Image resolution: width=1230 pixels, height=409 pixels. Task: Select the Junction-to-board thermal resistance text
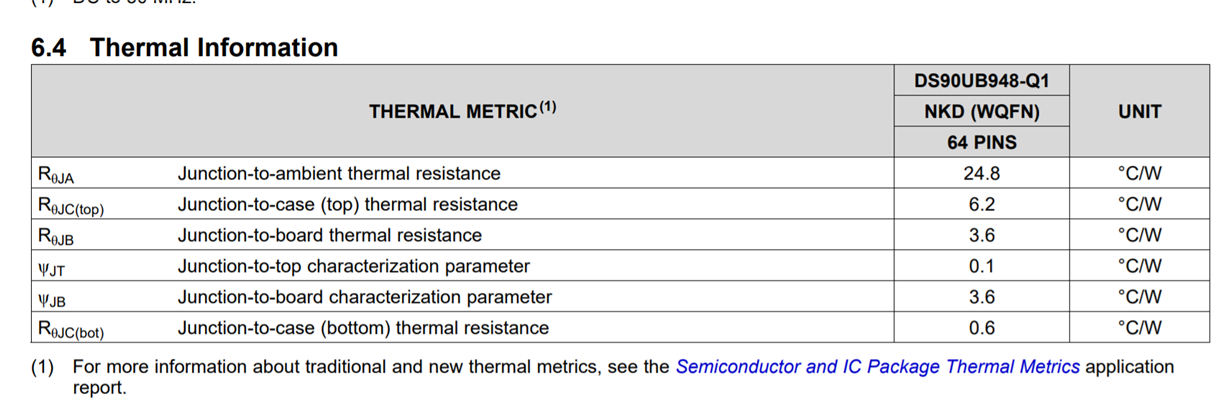[329, 236]
